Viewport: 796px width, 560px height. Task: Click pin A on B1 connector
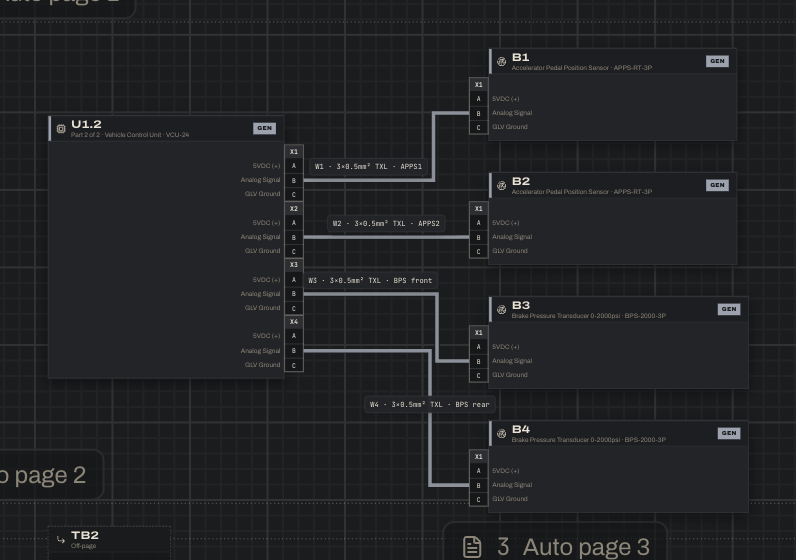[x=479, y=99]
